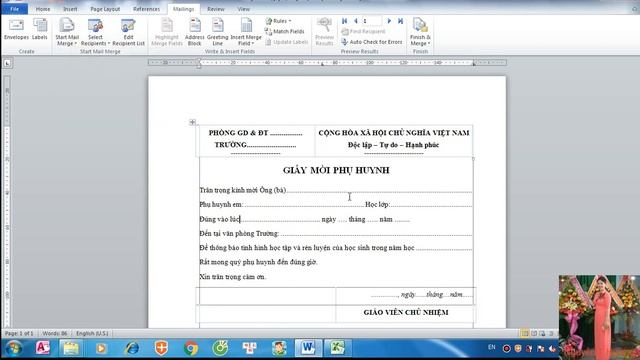Click the English (U.S.) language indicator
This screenshot has height=360, width=640.
[92, 333]
